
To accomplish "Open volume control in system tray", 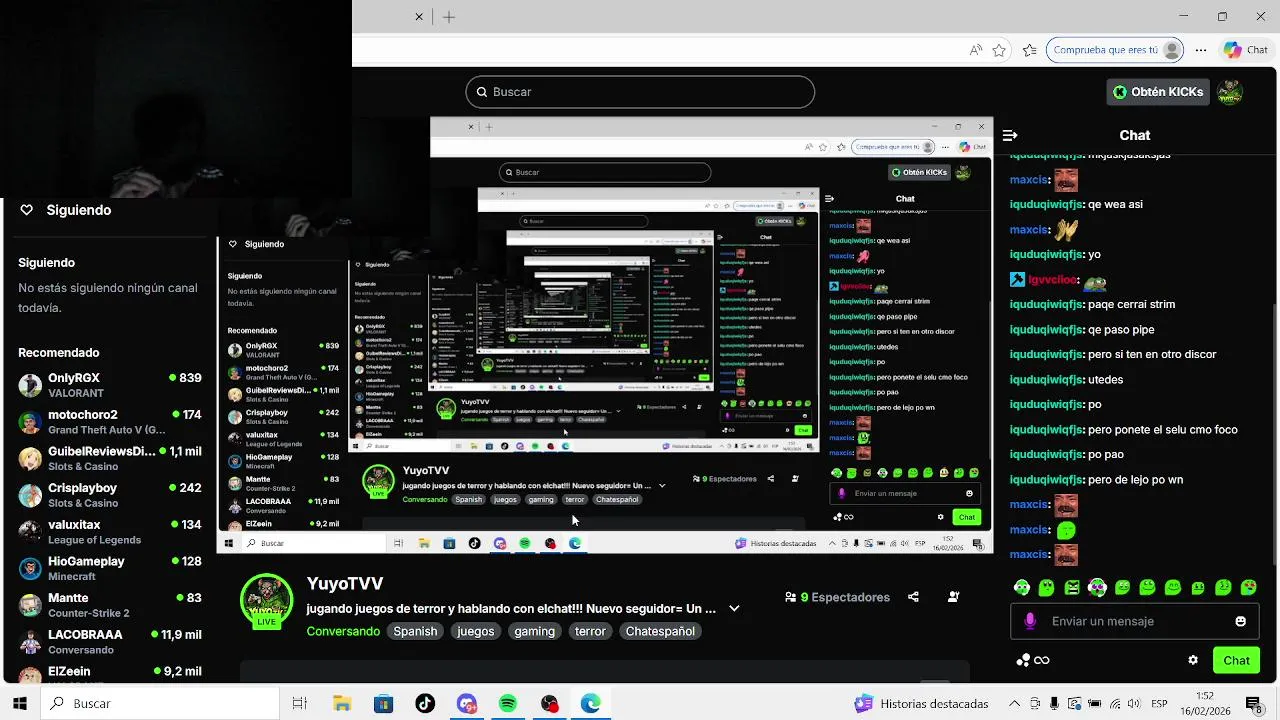I will [x=1134, y=704].
